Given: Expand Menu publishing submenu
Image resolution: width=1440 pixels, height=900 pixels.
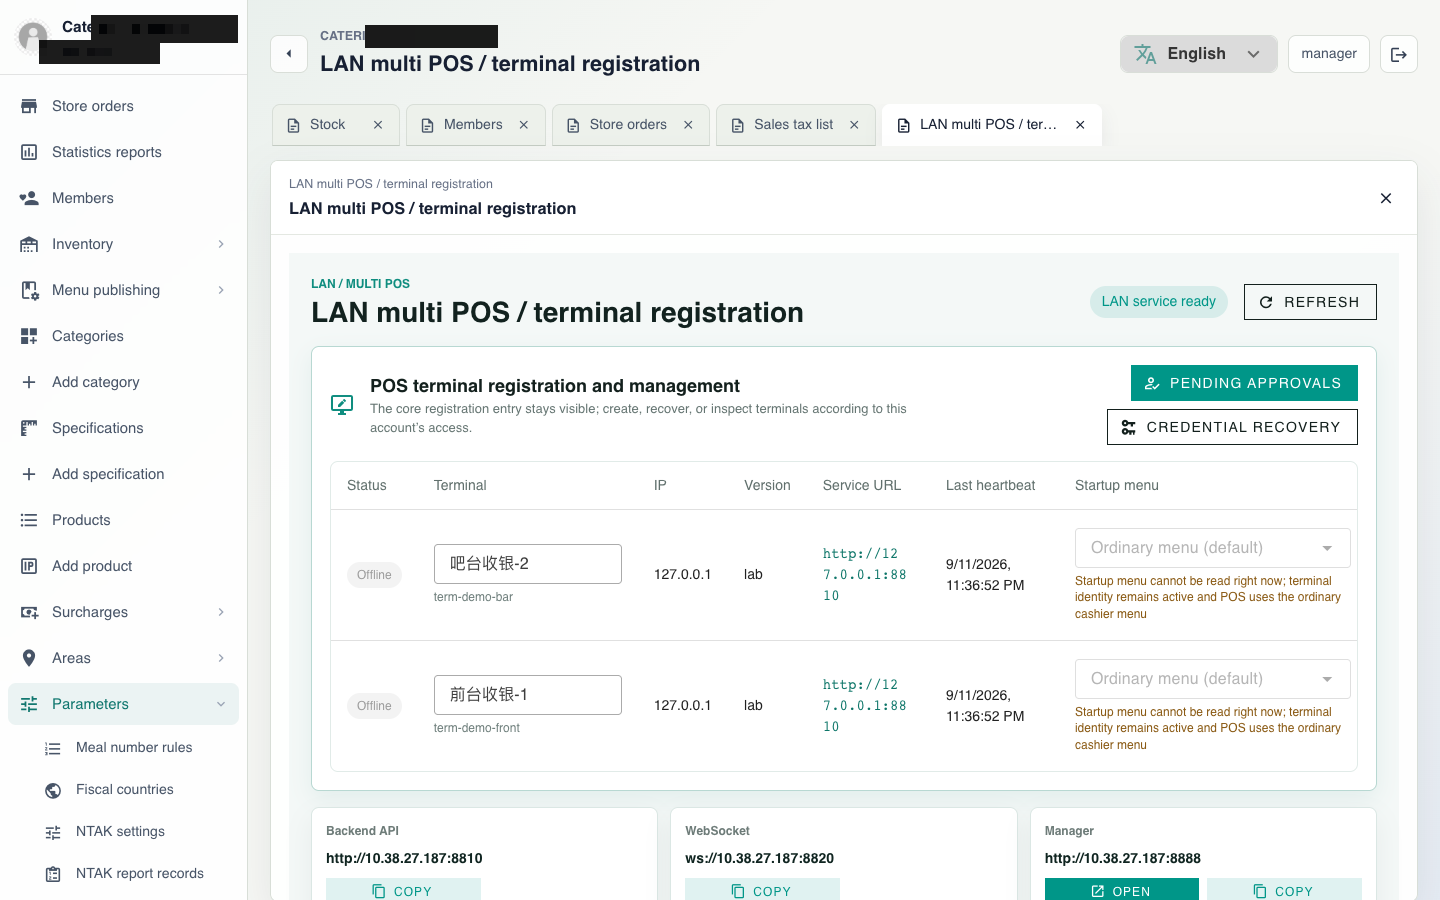Looking at the screenshot, I should [x=221, y=290].
